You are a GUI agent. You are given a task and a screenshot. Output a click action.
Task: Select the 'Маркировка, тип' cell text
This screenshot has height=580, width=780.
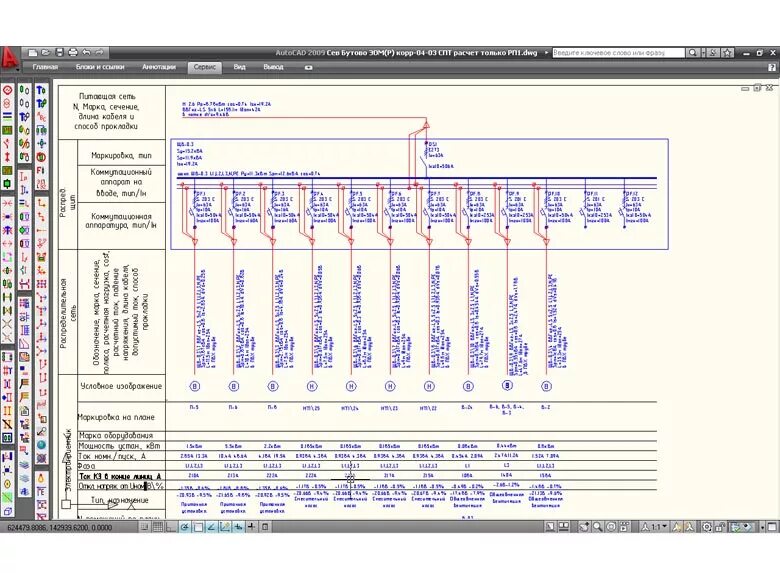point(121,156)
